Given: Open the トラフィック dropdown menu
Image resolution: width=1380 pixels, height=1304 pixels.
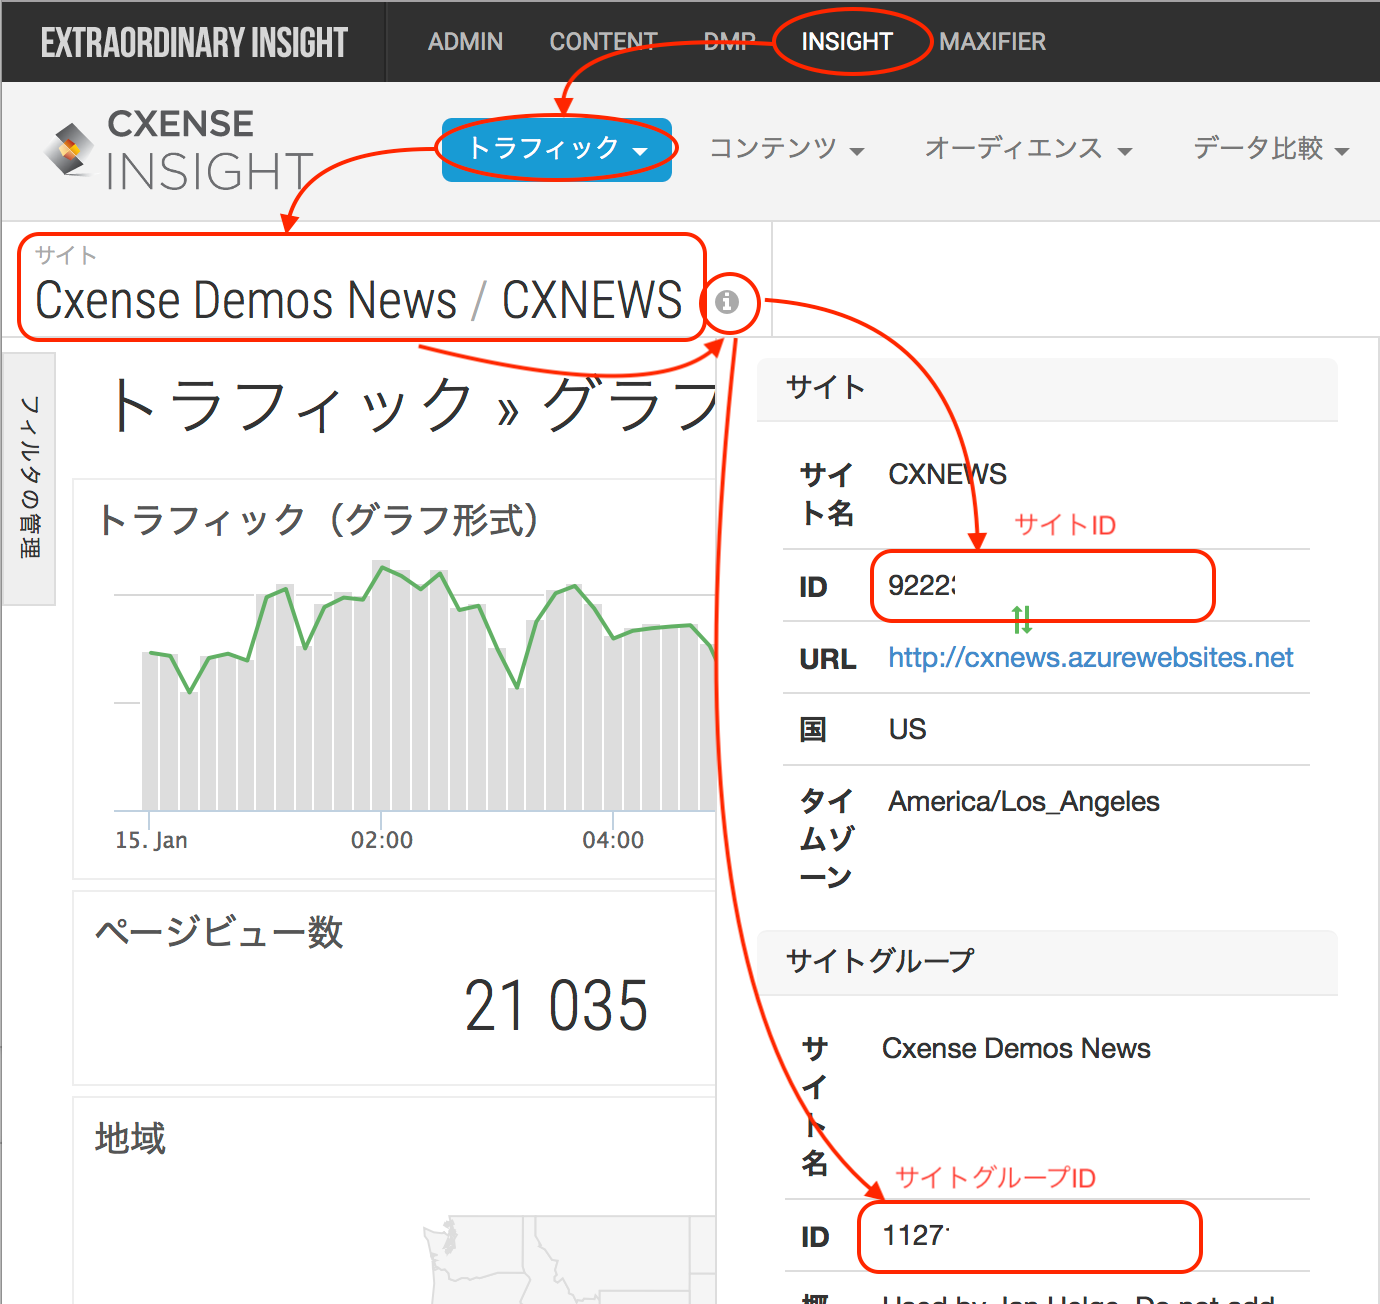Looking at the screenshot, I should (x=557, y=149).
